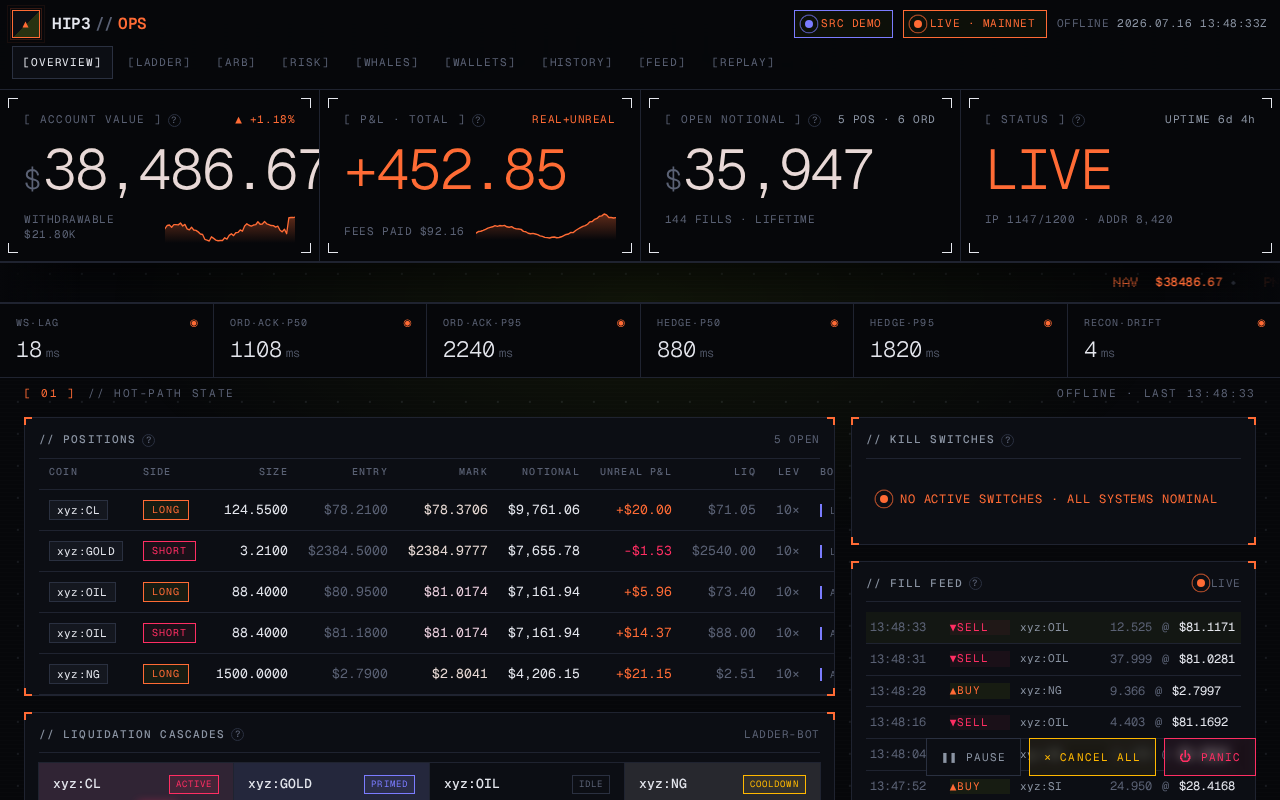This screenshot has width=1280, height=800.
Task: Open Account Value help icon
Action: pyautogui.click(x=174, y=120)
